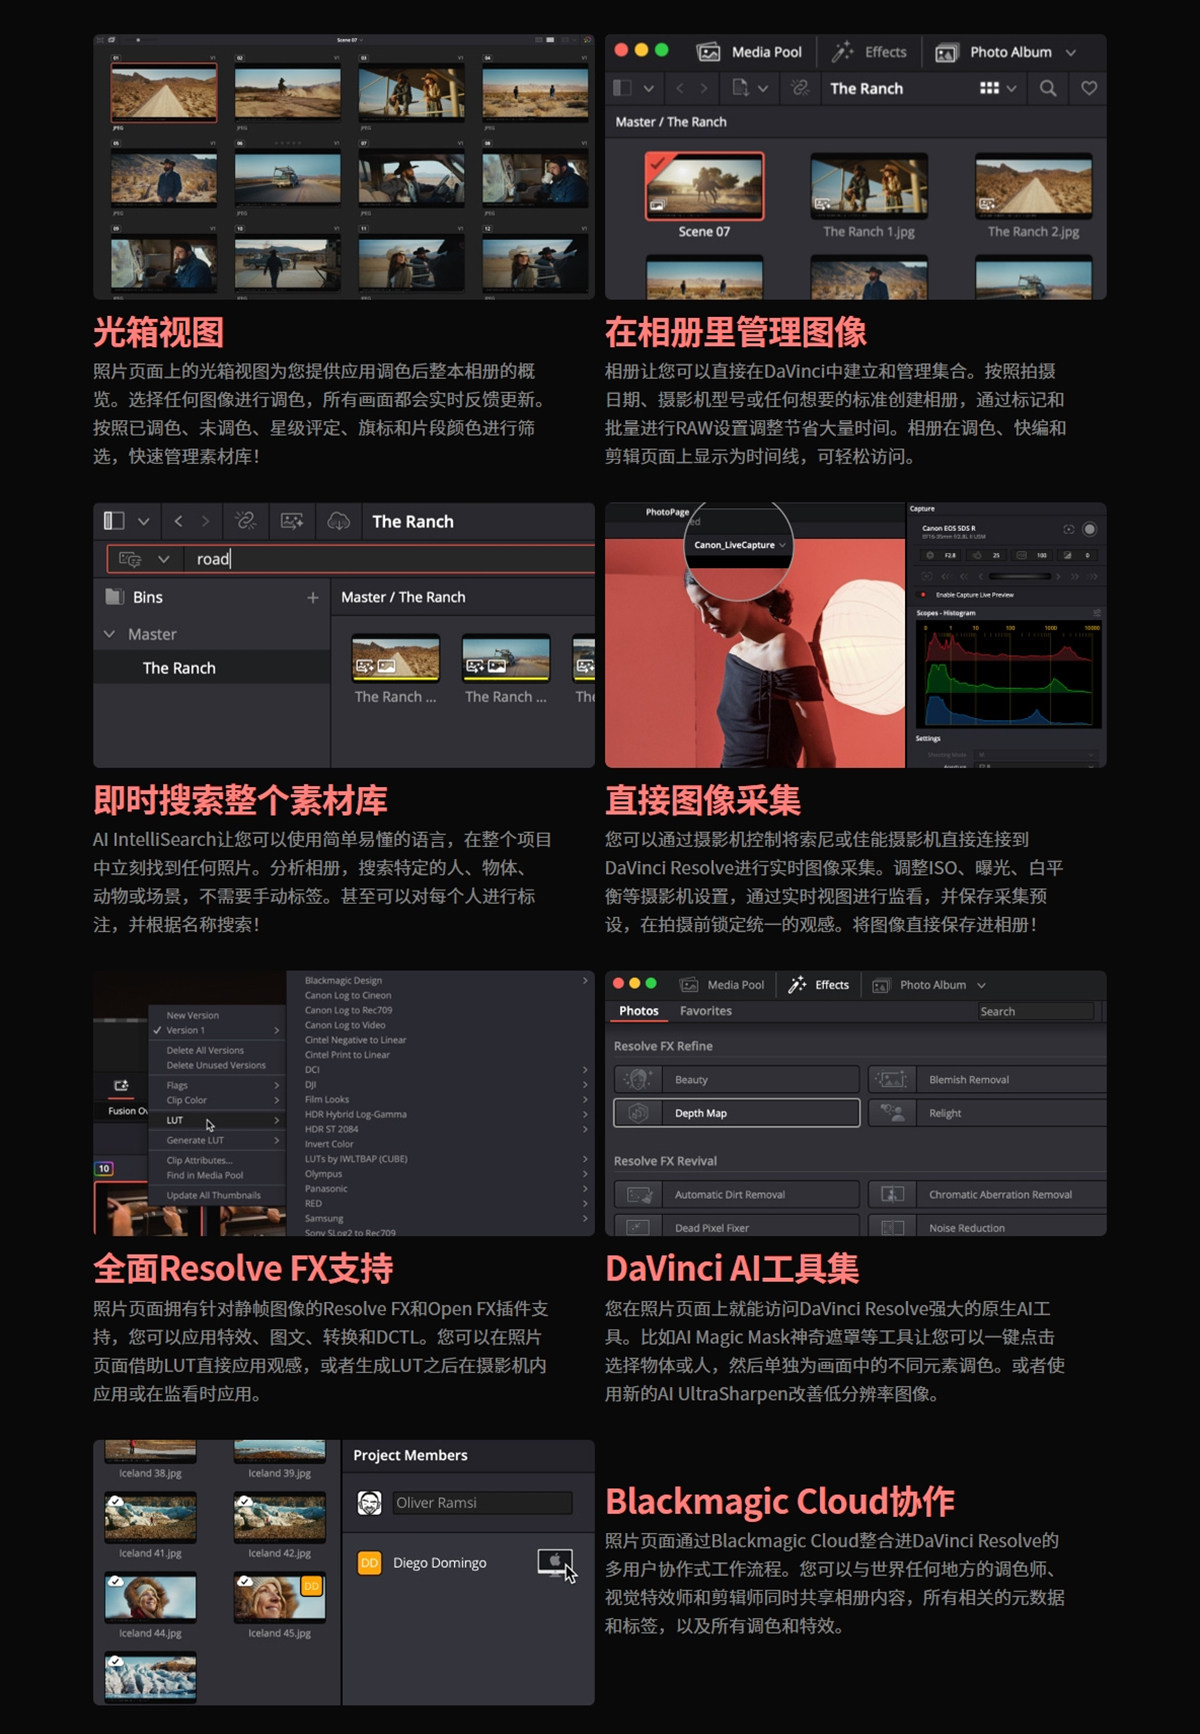Screen dimensions: 1200x1734
Task: Toggle the sidebar layout icon in album browser
Action: pyautogui.click(x=622, y=88)
